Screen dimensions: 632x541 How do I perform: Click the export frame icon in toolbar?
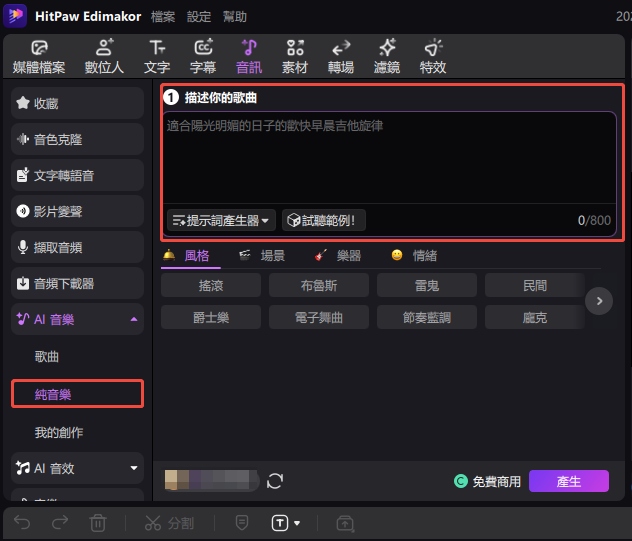click(x=345, y=523)
